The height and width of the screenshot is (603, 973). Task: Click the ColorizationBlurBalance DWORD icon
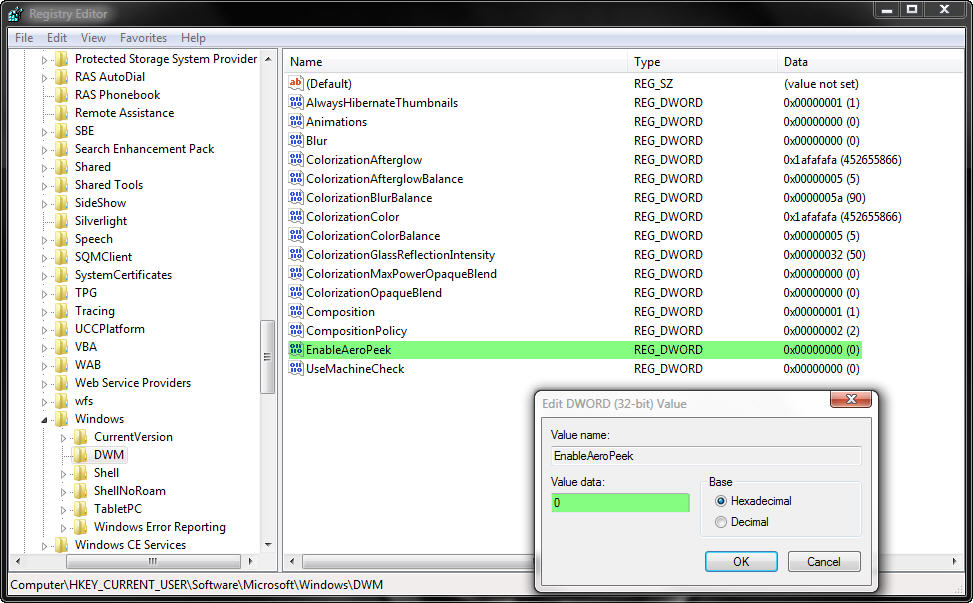[296, 197]
